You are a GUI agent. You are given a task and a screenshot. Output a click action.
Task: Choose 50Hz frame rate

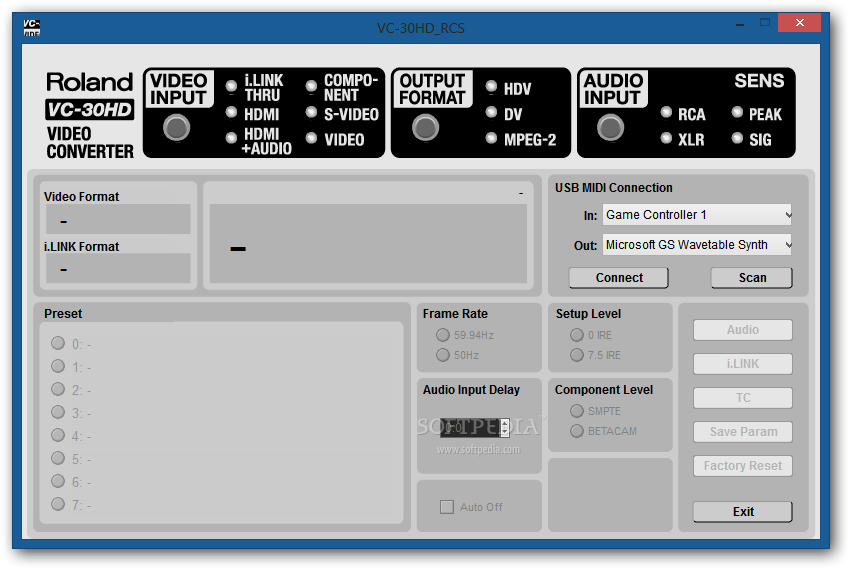(x=443, y=355)
